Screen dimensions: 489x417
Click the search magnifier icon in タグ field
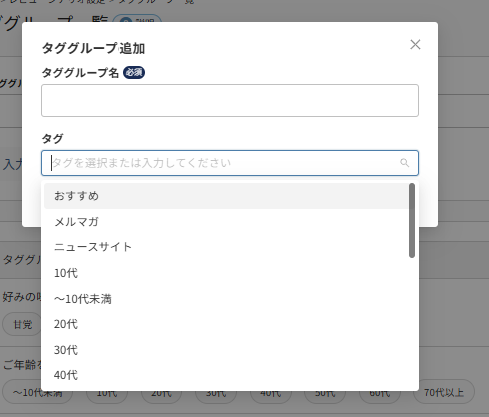[x=404, y=163]
